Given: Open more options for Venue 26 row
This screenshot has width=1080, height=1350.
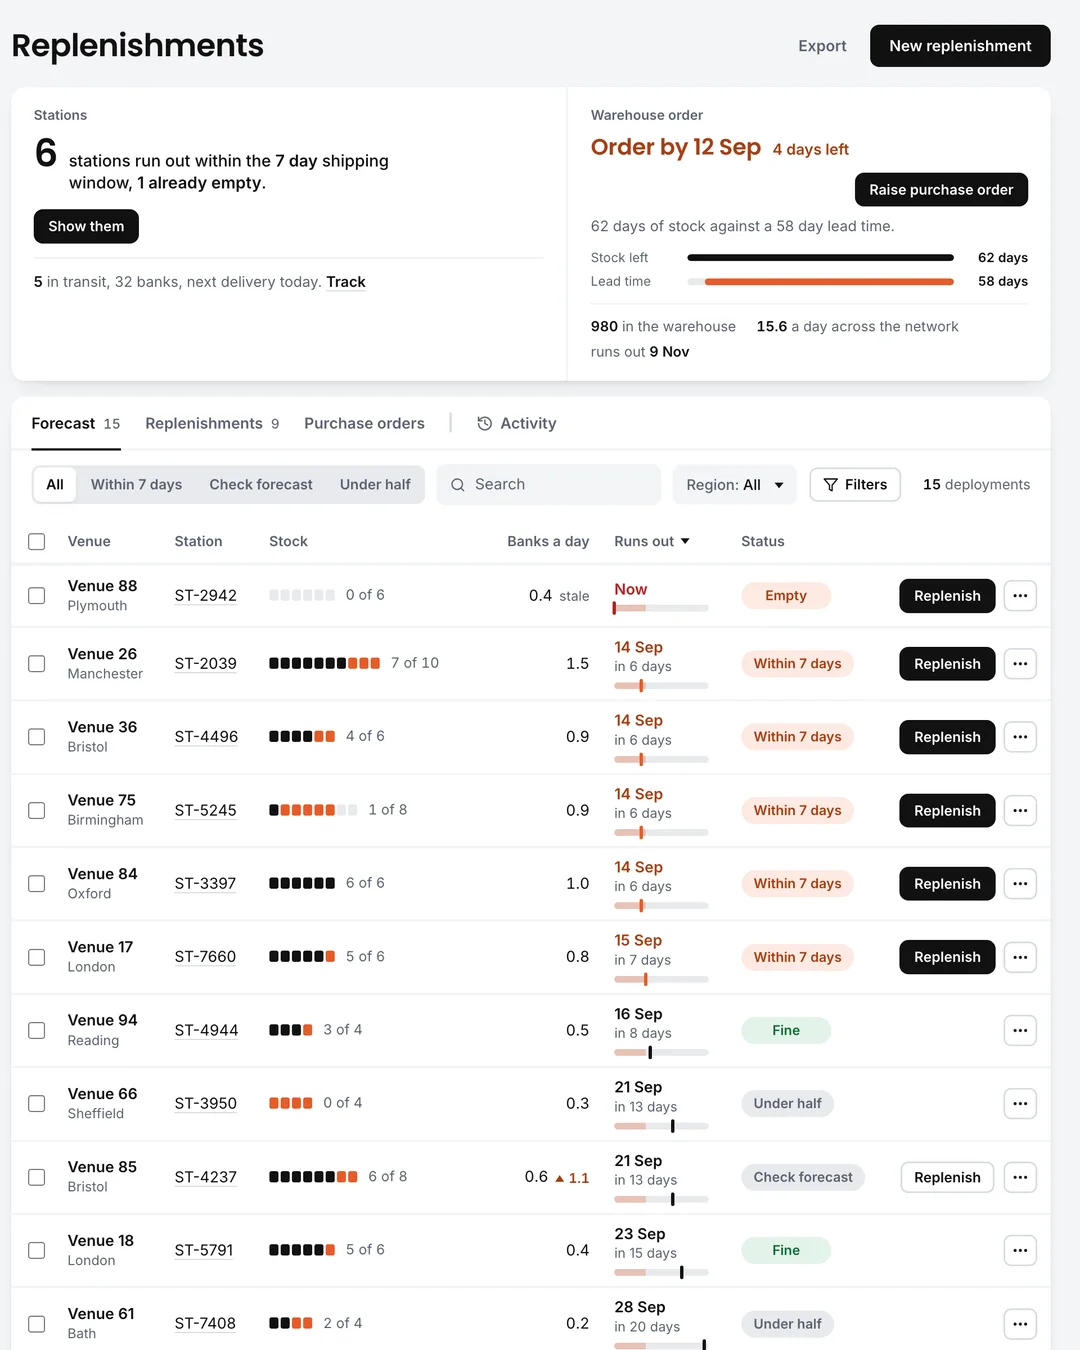Looking at the screenshot, I should tap(1020, 664).
